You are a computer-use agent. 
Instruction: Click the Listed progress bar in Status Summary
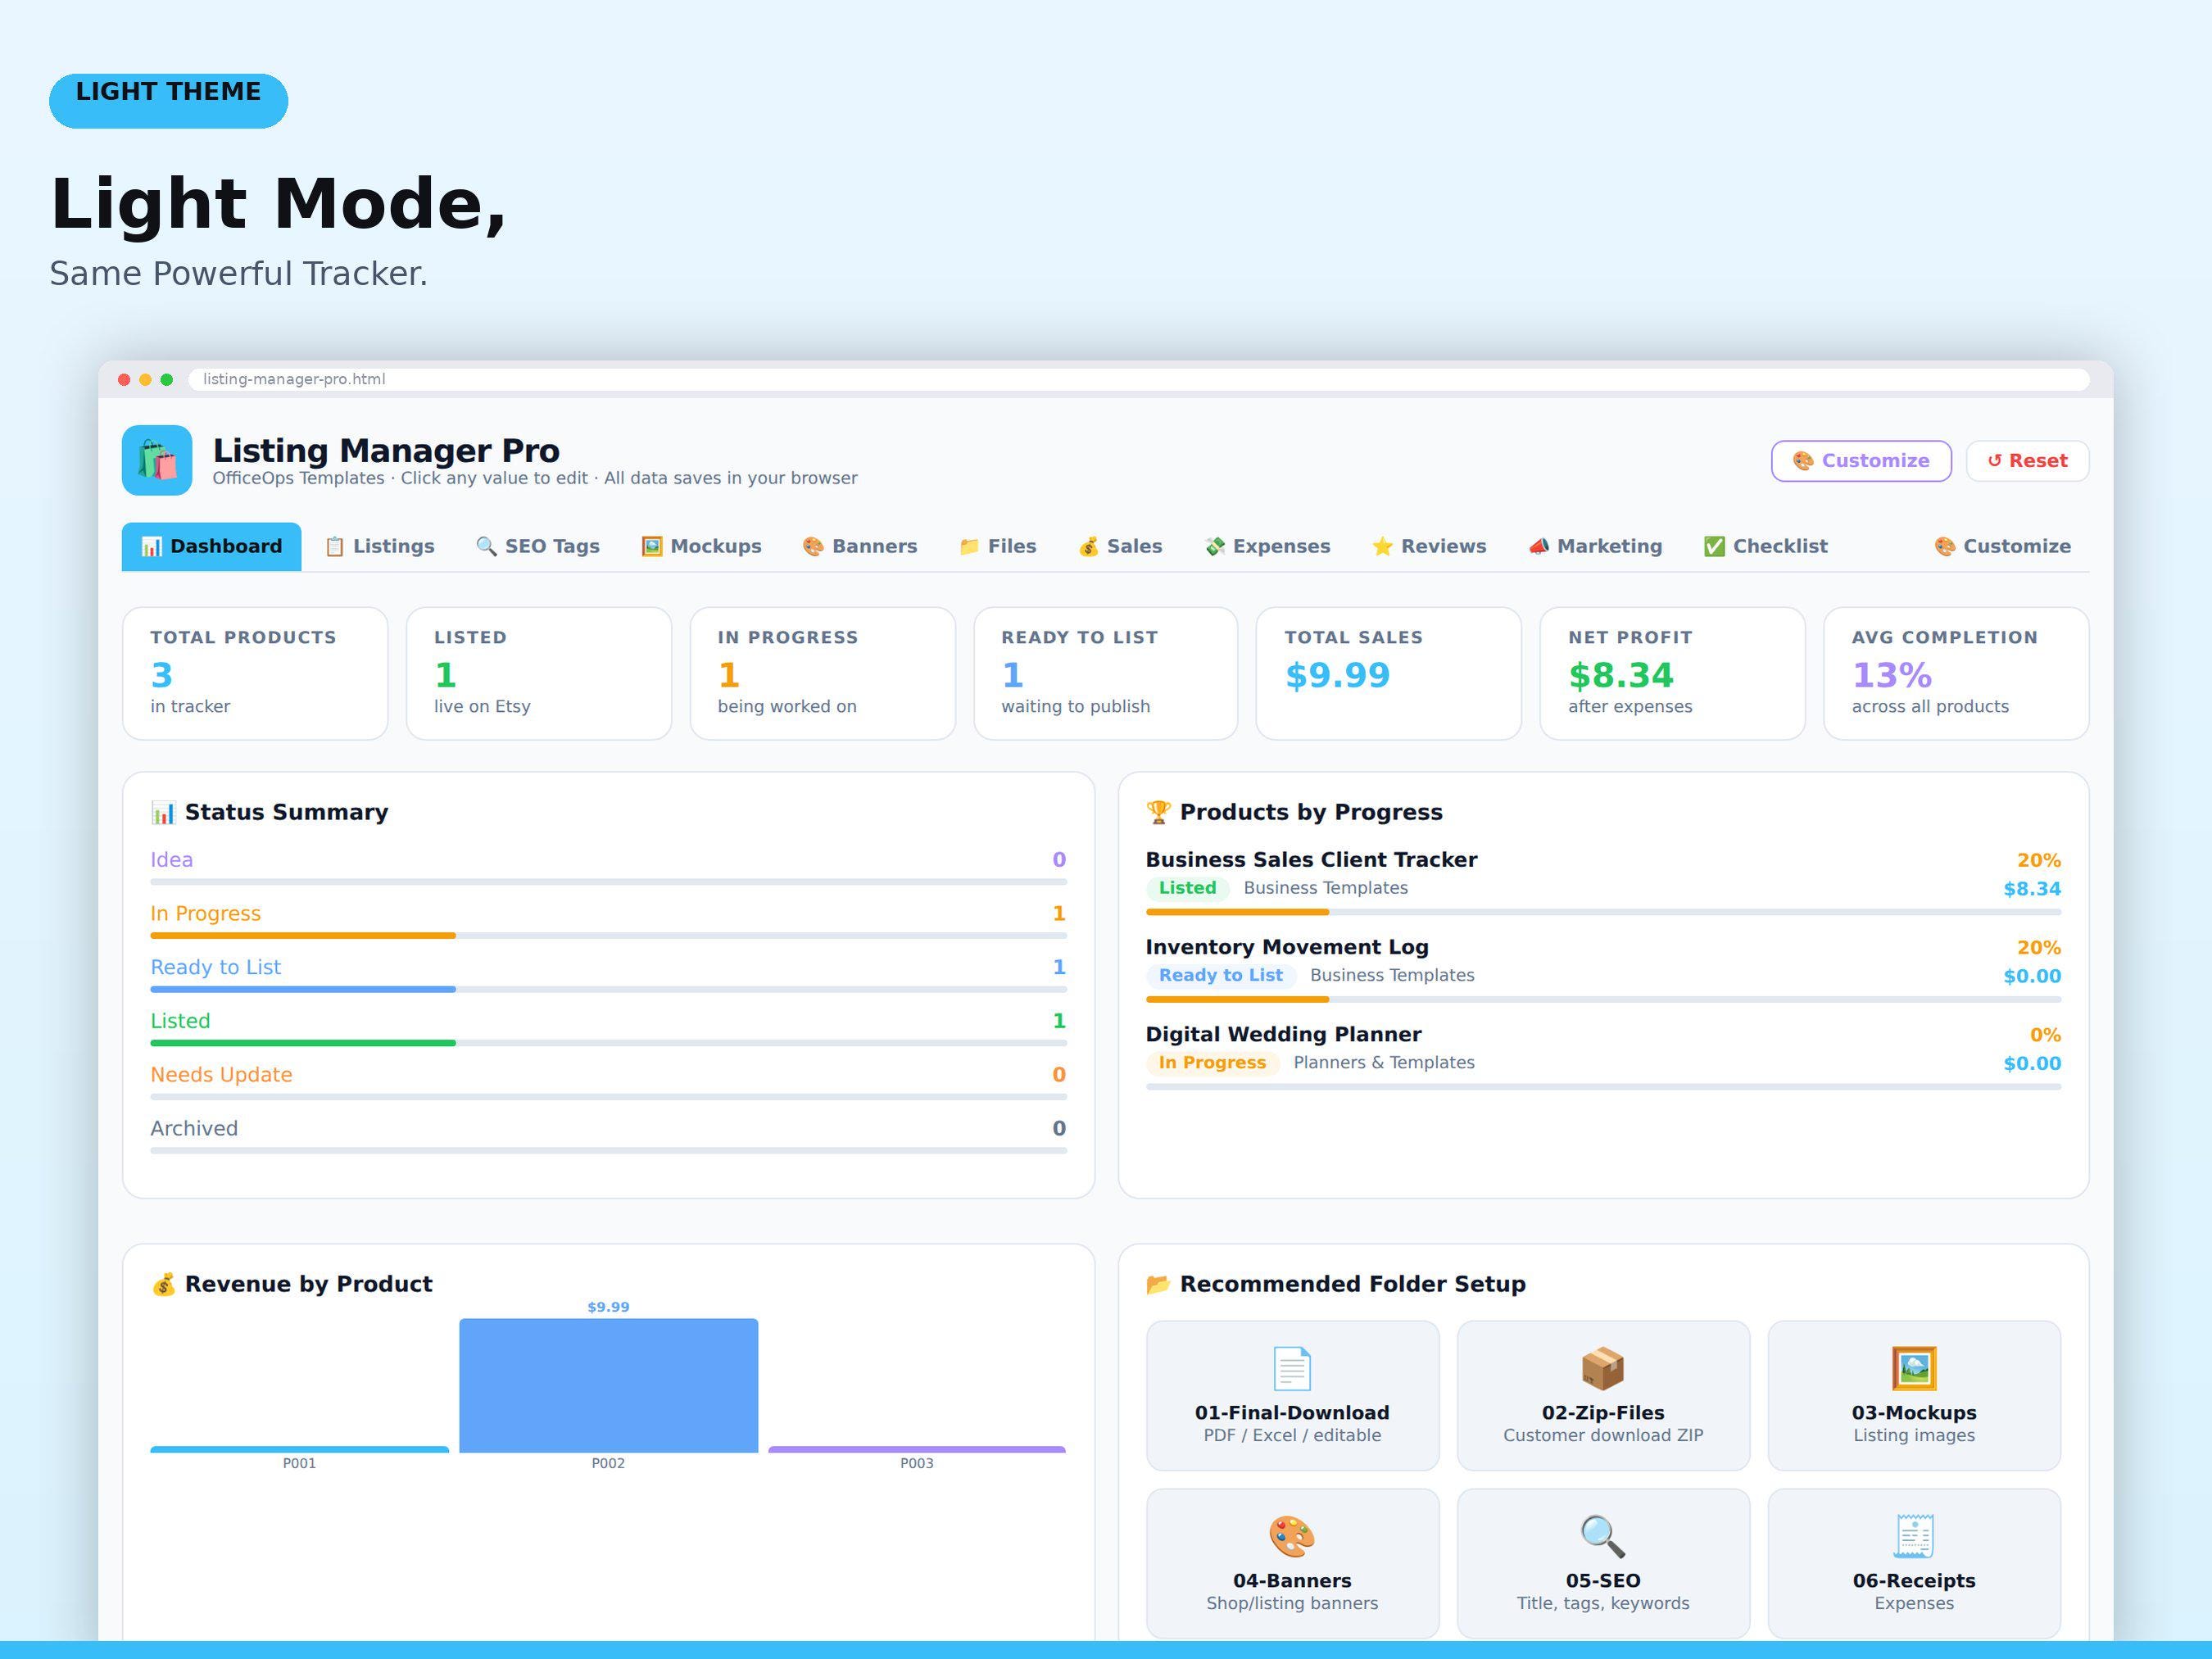pos(608,1043)
